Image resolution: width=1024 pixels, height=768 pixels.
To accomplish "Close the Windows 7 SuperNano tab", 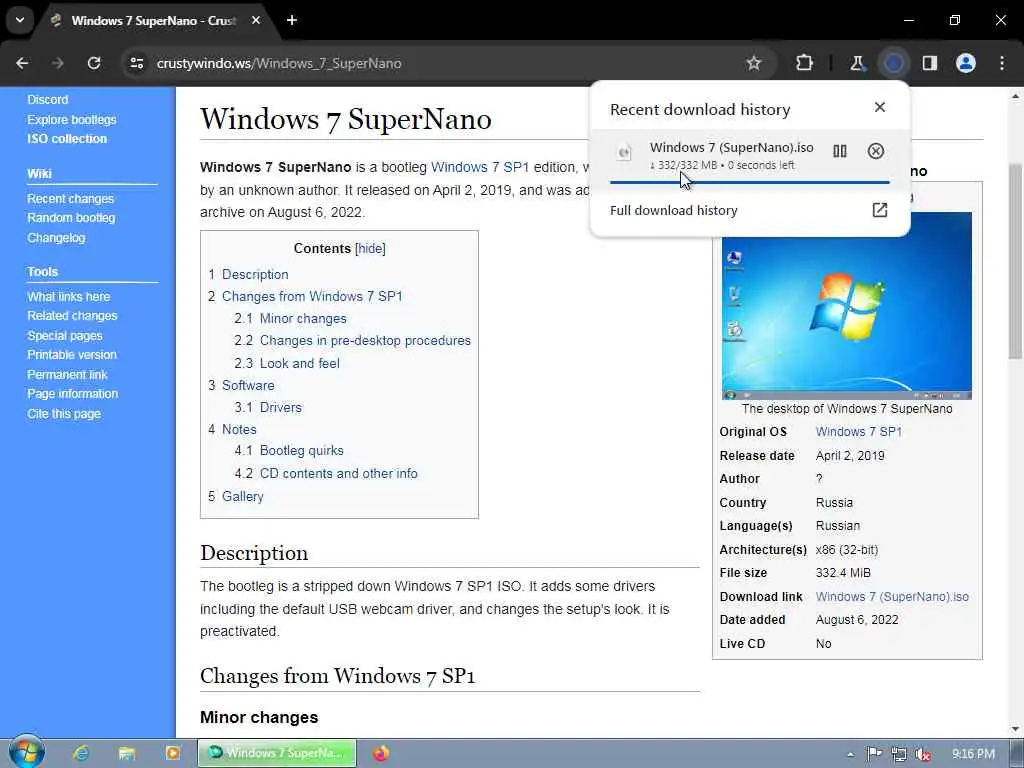I will pos(256,20).
